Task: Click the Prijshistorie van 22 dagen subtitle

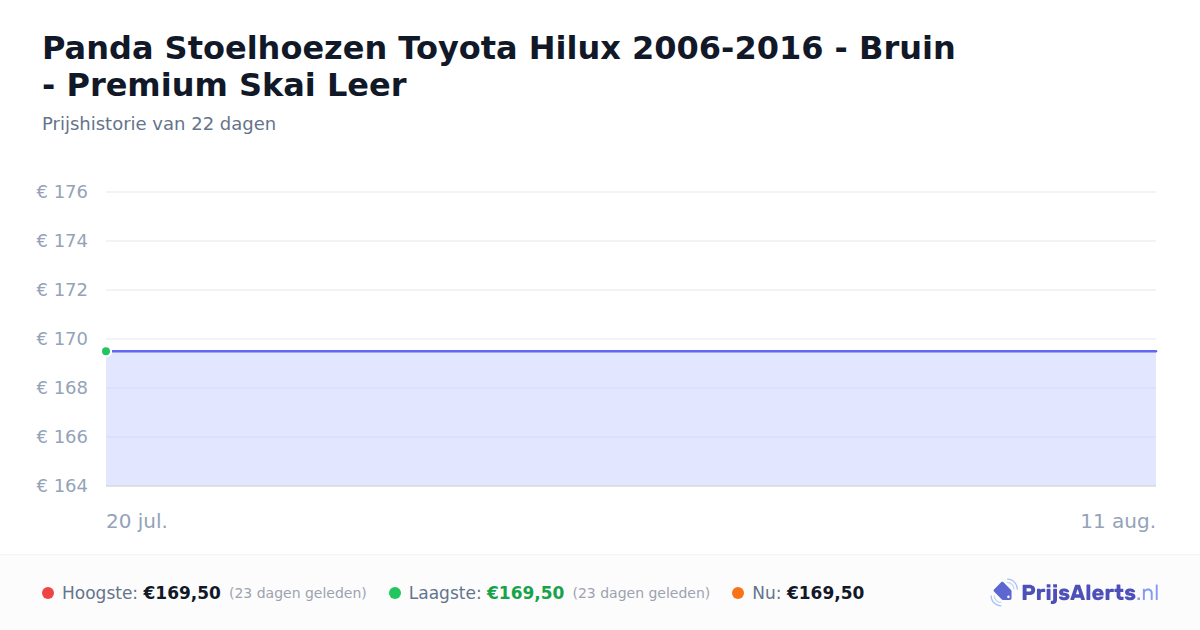Action: tap(159, 124)
